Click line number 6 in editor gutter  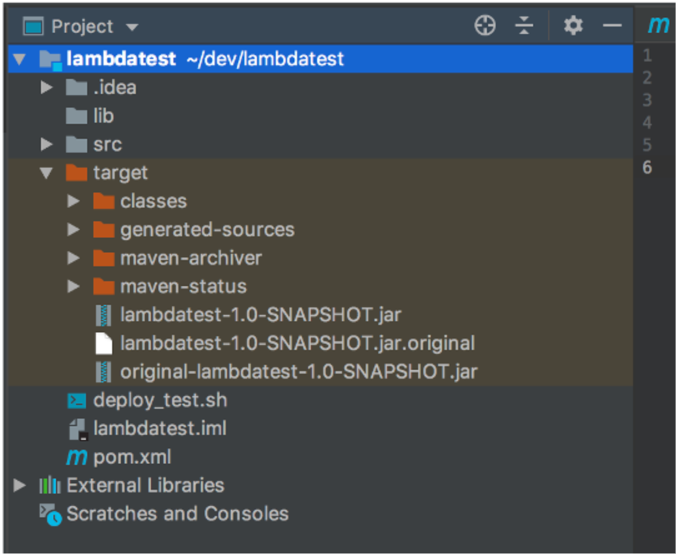click(x=648, y=167)
